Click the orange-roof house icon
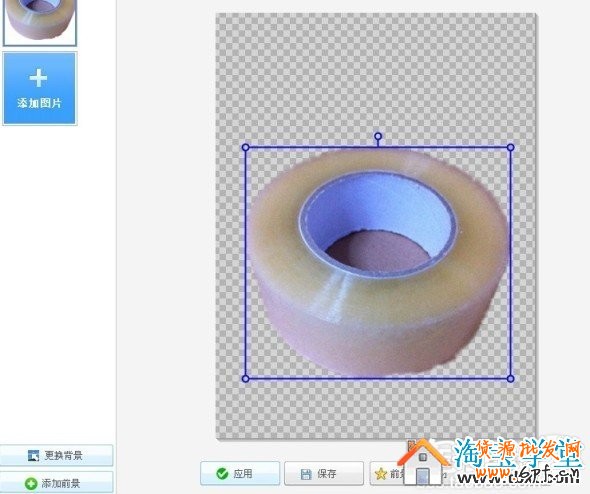Viewport: 590px width, 494px height. [x=424, y=461]
